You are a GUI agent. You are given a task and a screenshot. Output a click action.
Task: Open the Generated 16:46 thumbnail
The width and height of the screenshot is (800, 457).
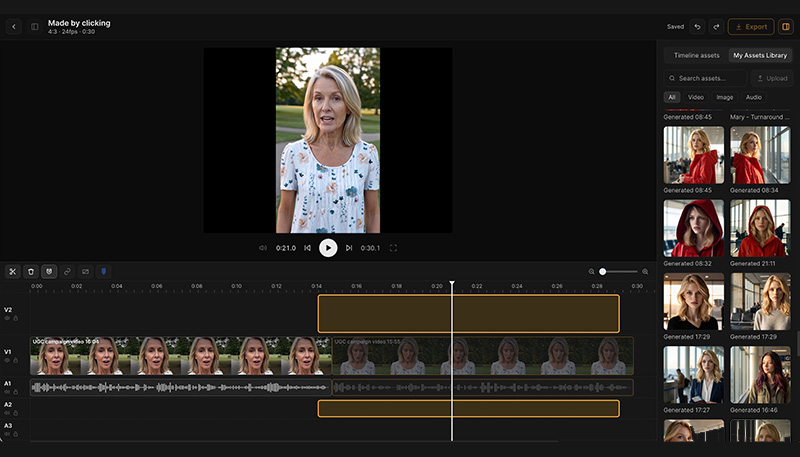coord(760,375)
